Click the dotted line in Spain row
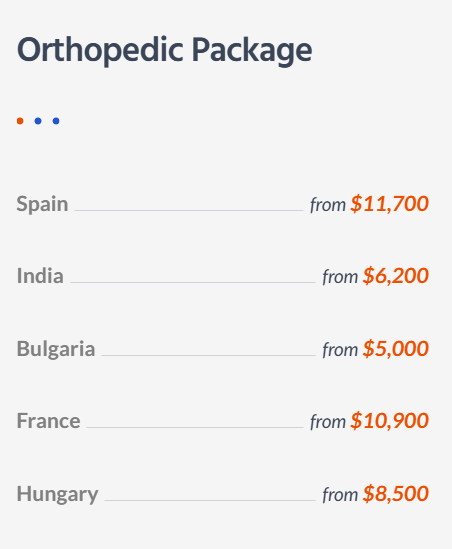This screenshot has height=549, width=452. 189,210
